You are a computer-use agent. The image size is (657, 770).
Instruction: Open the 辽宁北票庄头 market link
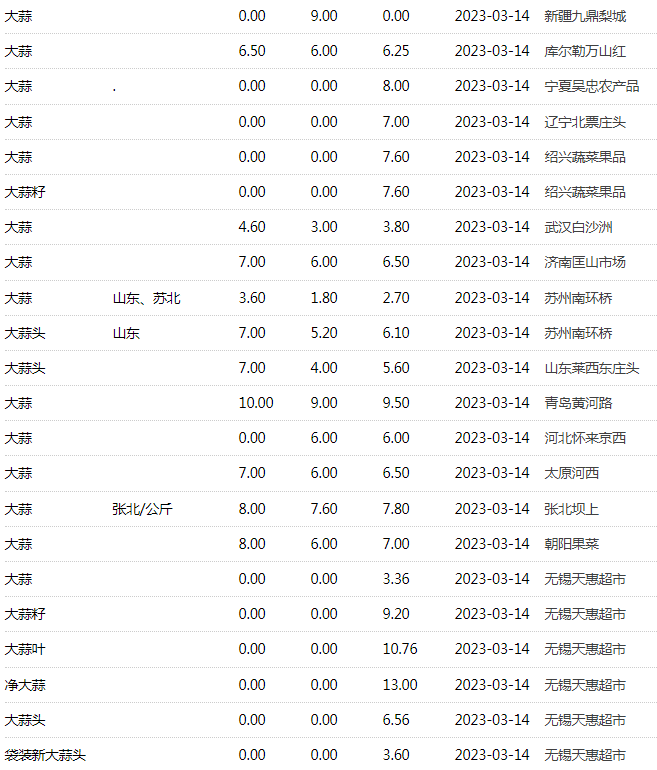[585, 122]
